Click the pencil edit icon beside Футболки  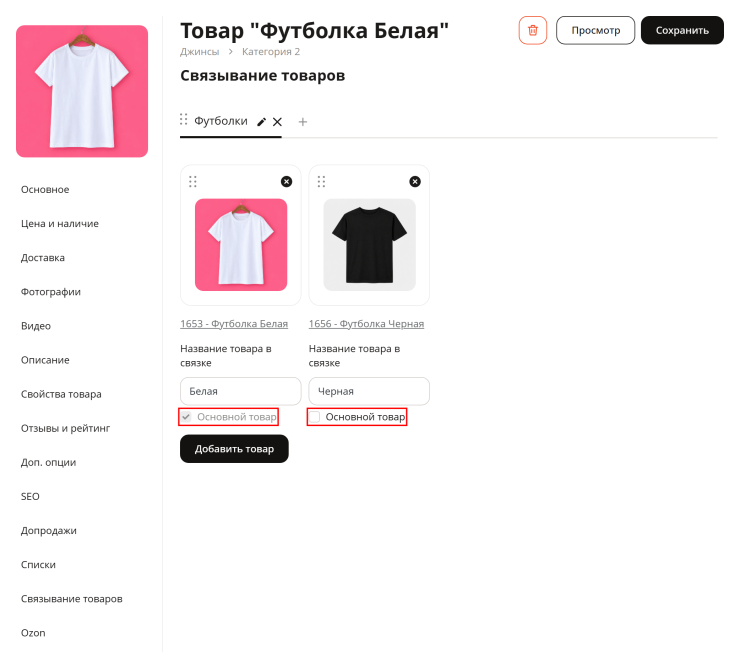261,122
